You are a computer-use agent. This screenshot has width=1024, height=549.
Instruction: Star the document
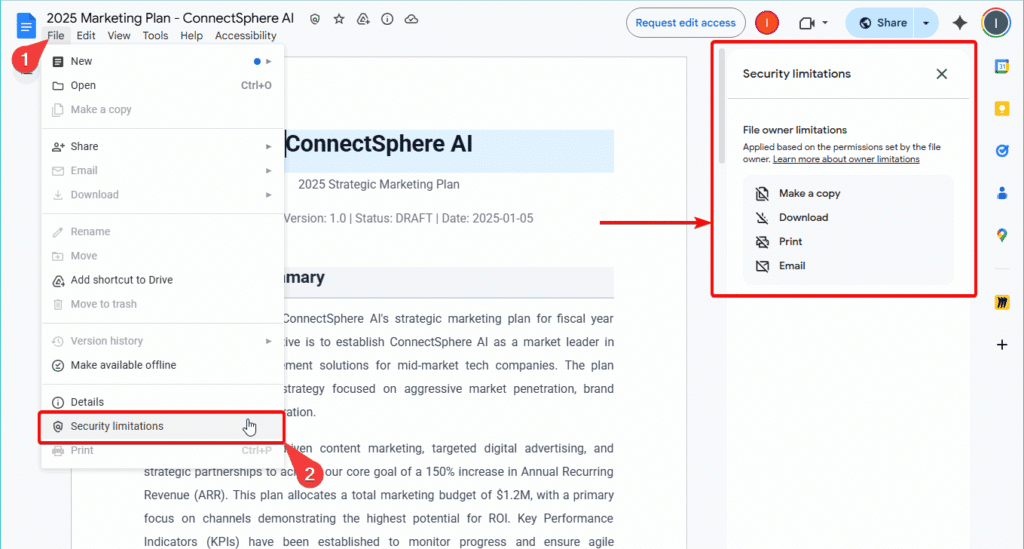pos(339,19)
